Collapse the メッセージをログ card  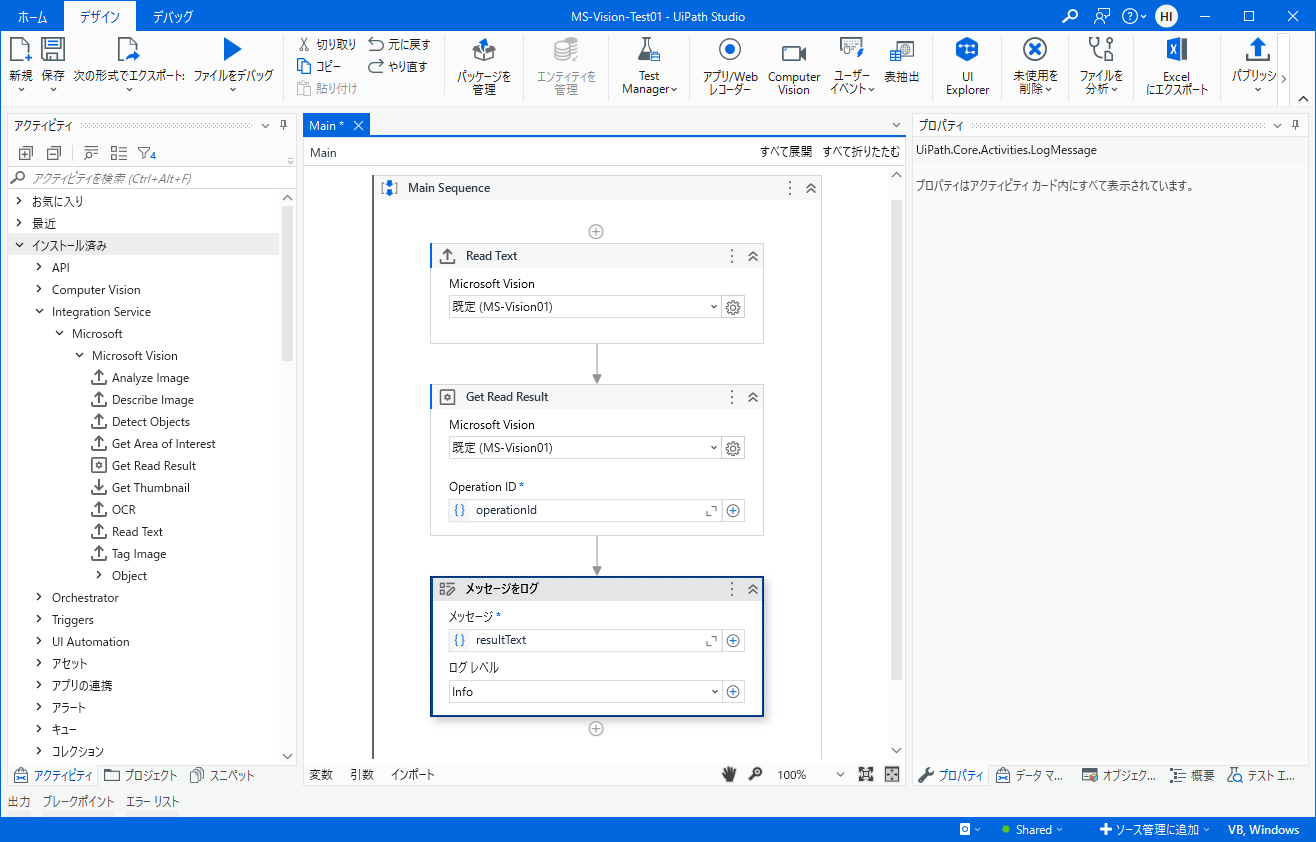click(x=753, y=589)
